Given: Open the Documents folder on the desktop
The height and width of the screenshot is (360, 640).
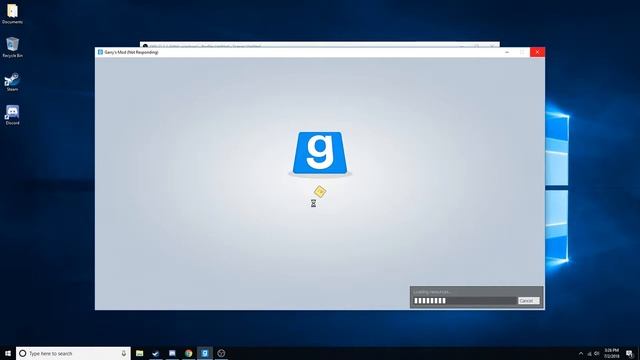Looking at the screenshot, I should tap(12, 13).
